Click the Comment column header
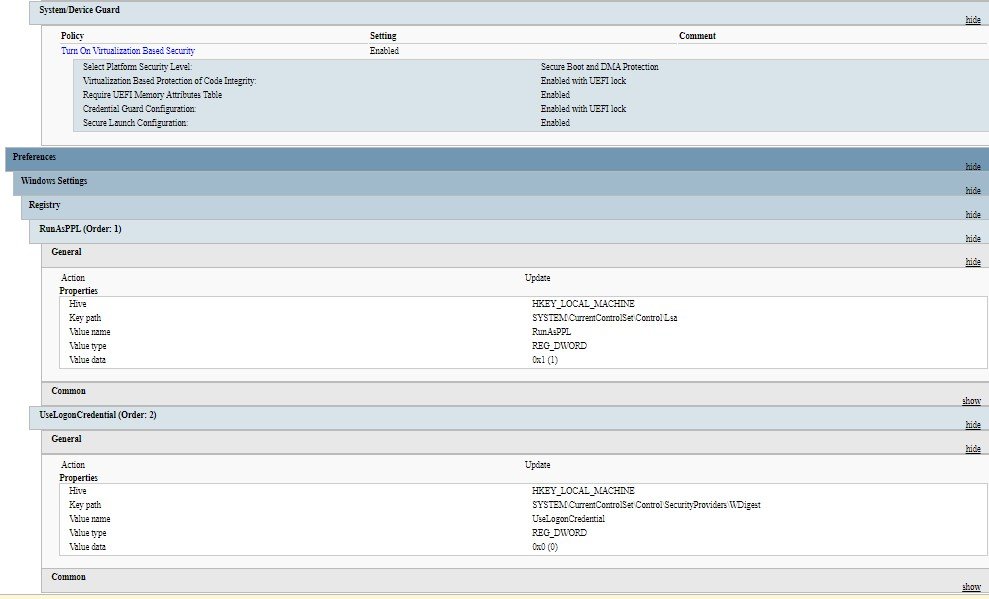Screen dimensions: 989x599 point(697,36)
